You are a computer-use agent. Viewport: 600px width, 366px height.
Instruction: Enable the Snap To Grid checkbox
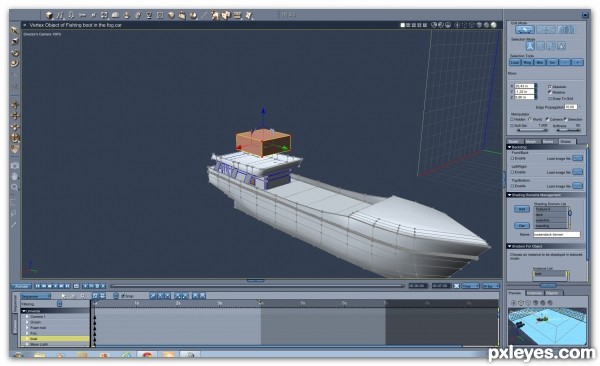pos(550,98)
